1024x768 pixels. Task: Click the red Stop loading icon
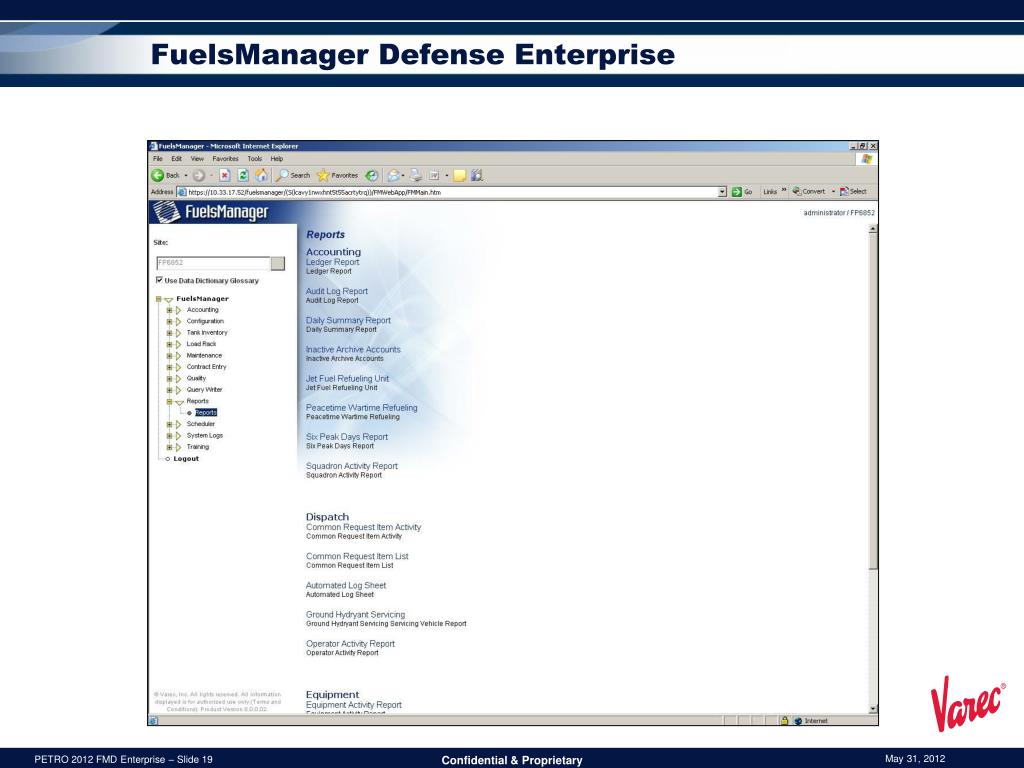pos(225,175)
